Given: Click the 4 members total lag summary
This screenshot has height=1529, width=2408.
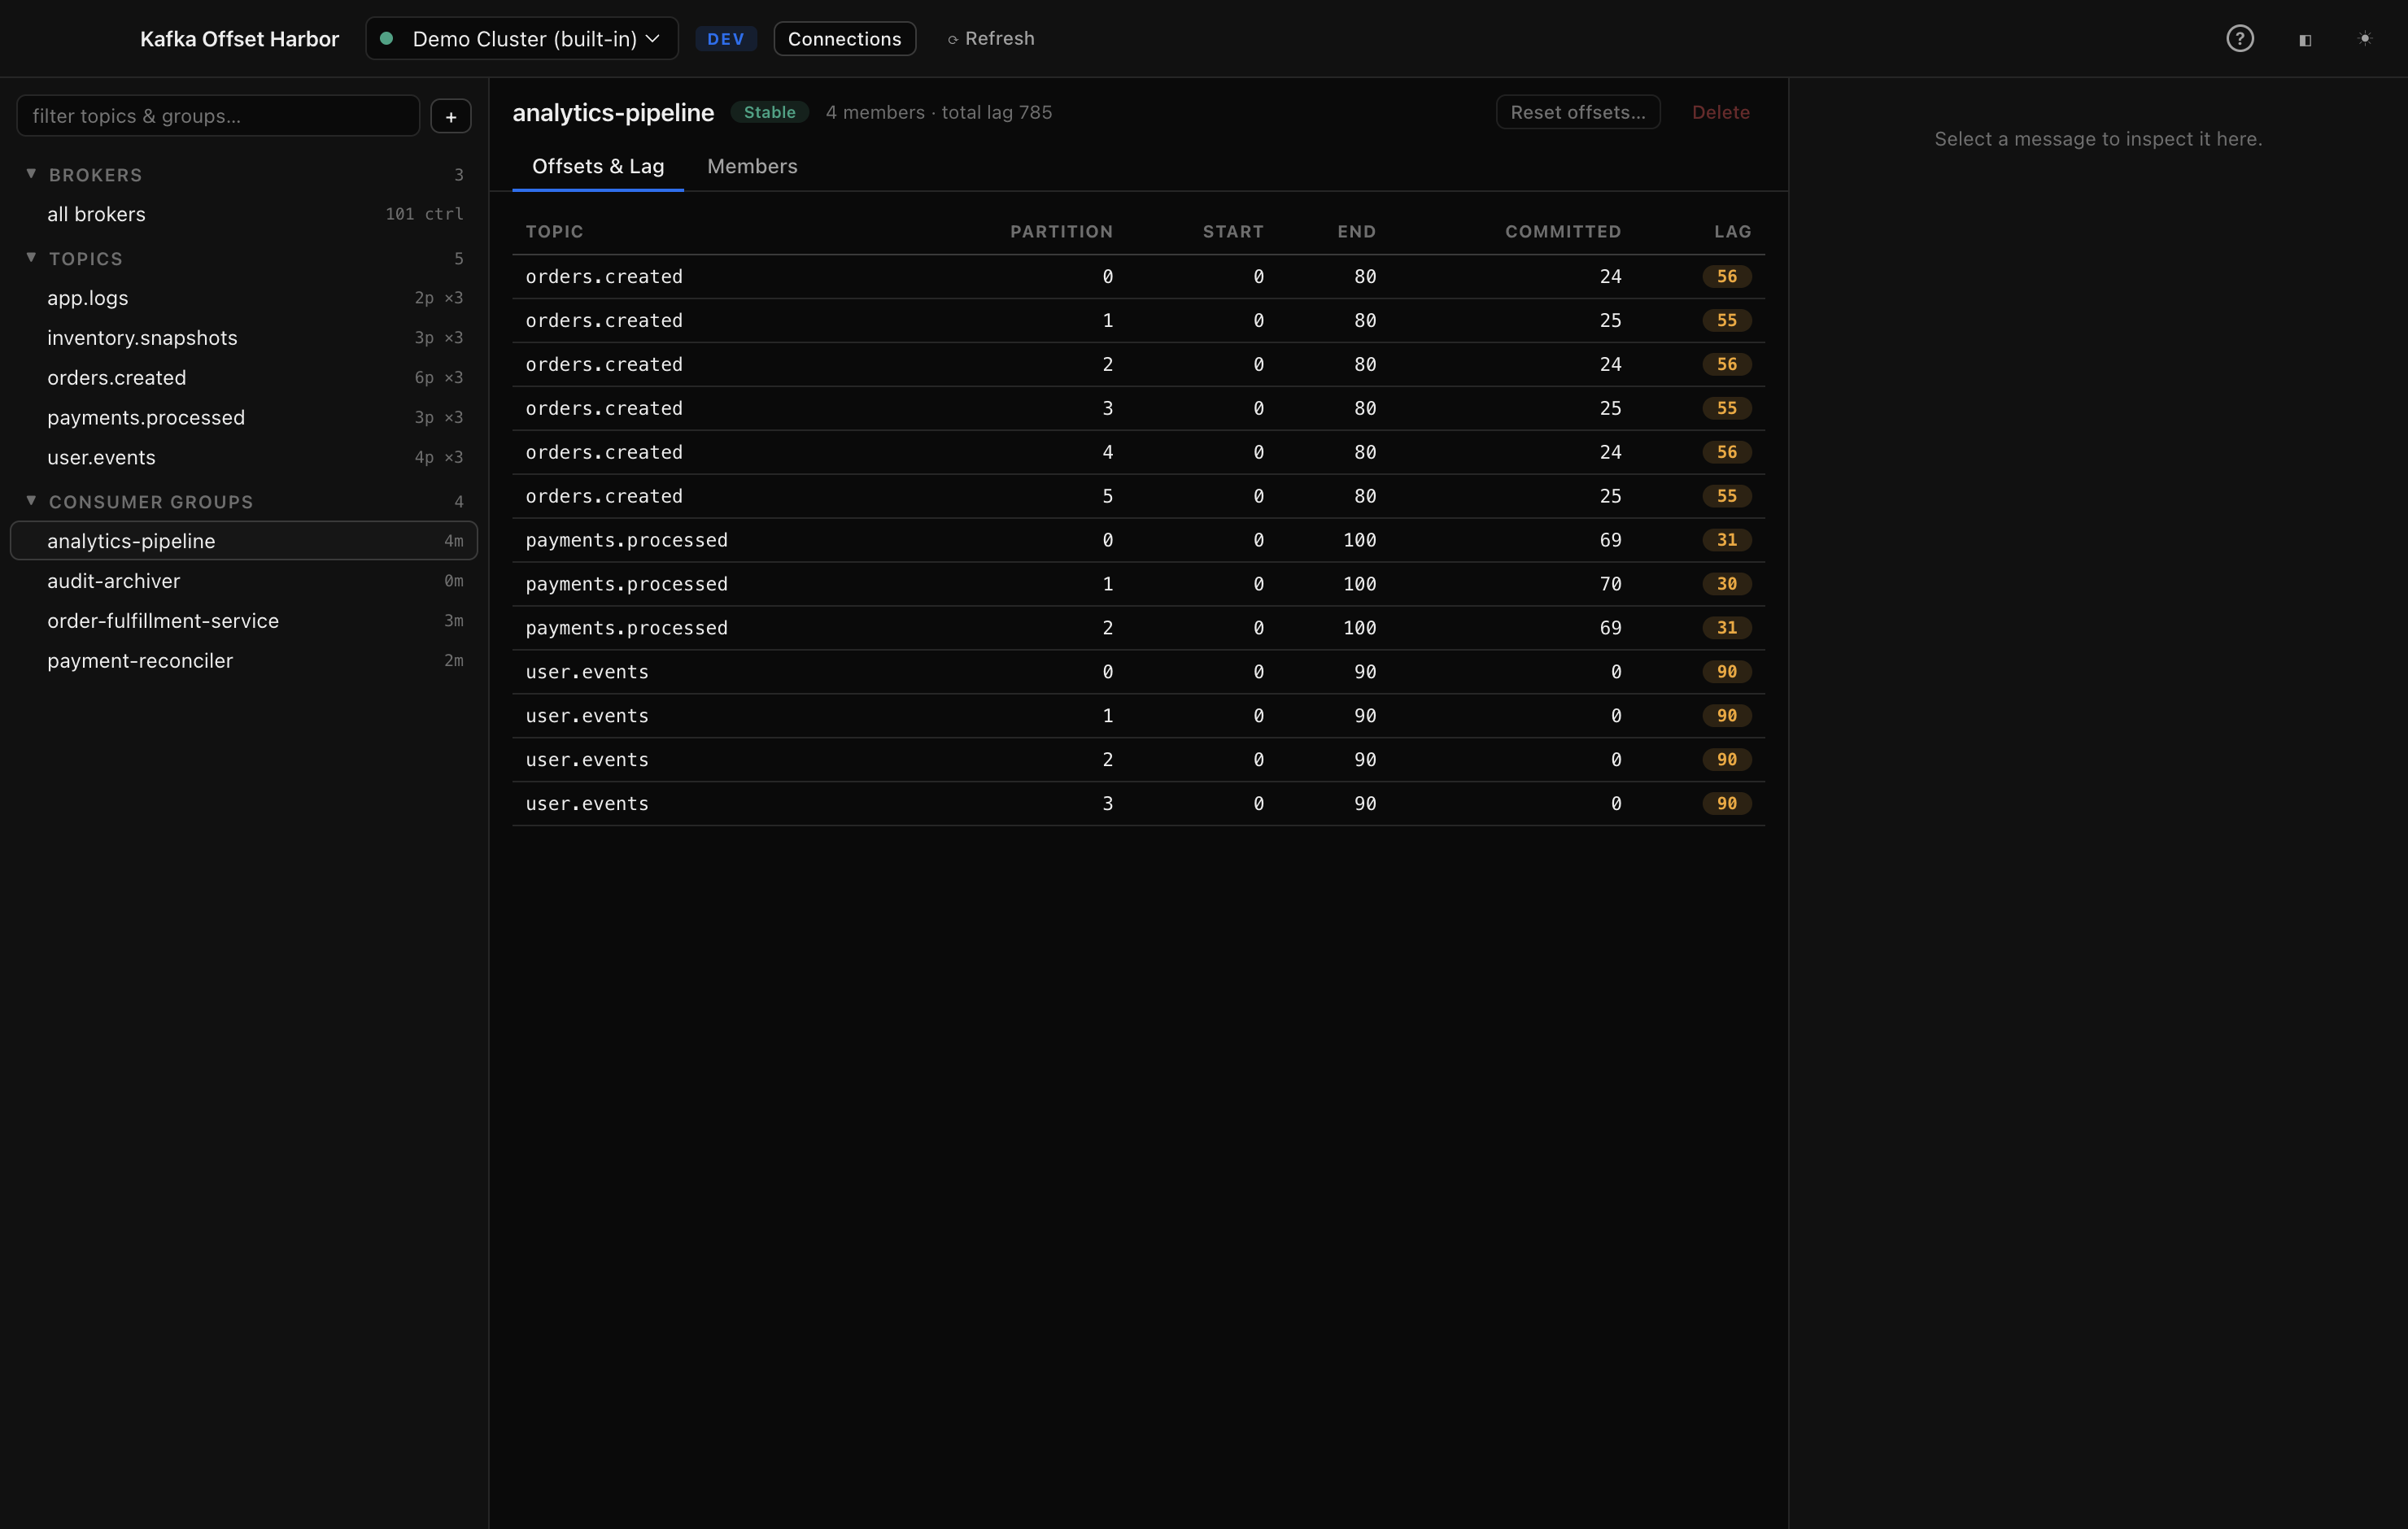Looking at the screenshot, I should coord(939,113).
